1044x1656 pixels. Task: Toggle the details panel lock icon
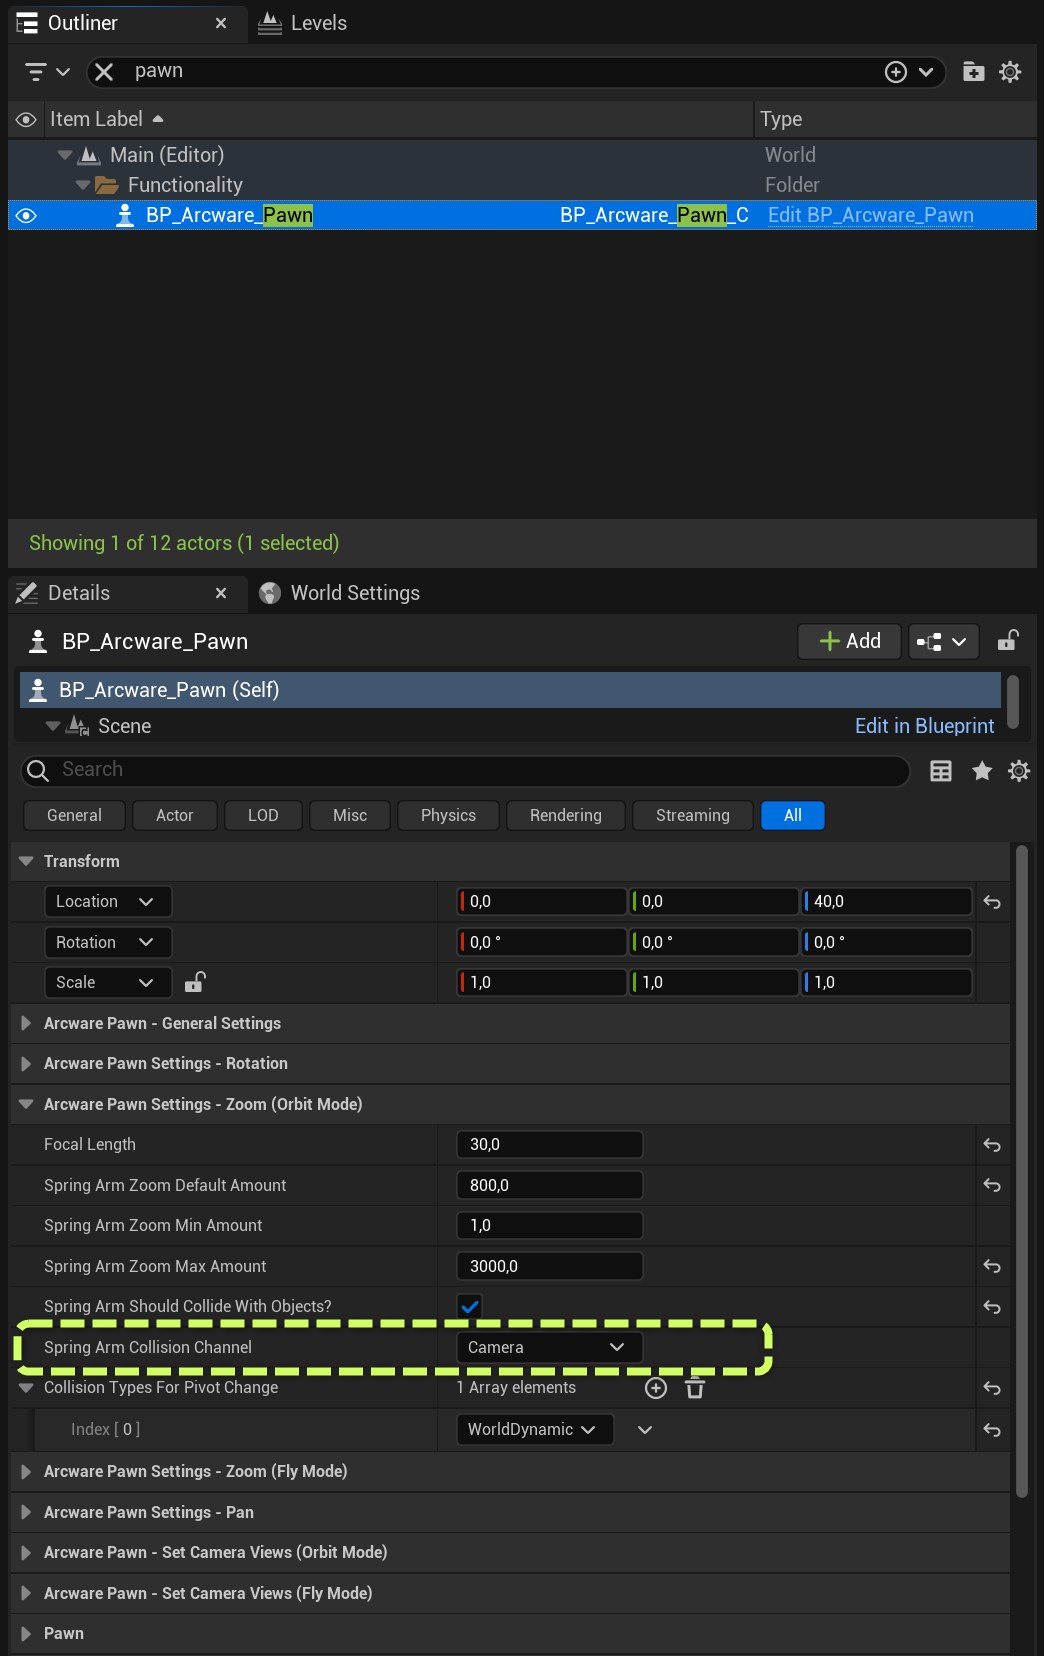pos(1008,641)
